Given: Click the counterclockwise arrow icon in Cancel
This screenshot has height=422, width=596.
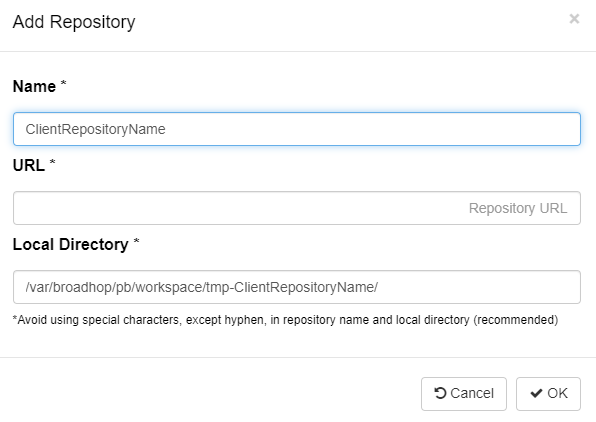Looking at the screenshot, I should click(x=440, y=393).
